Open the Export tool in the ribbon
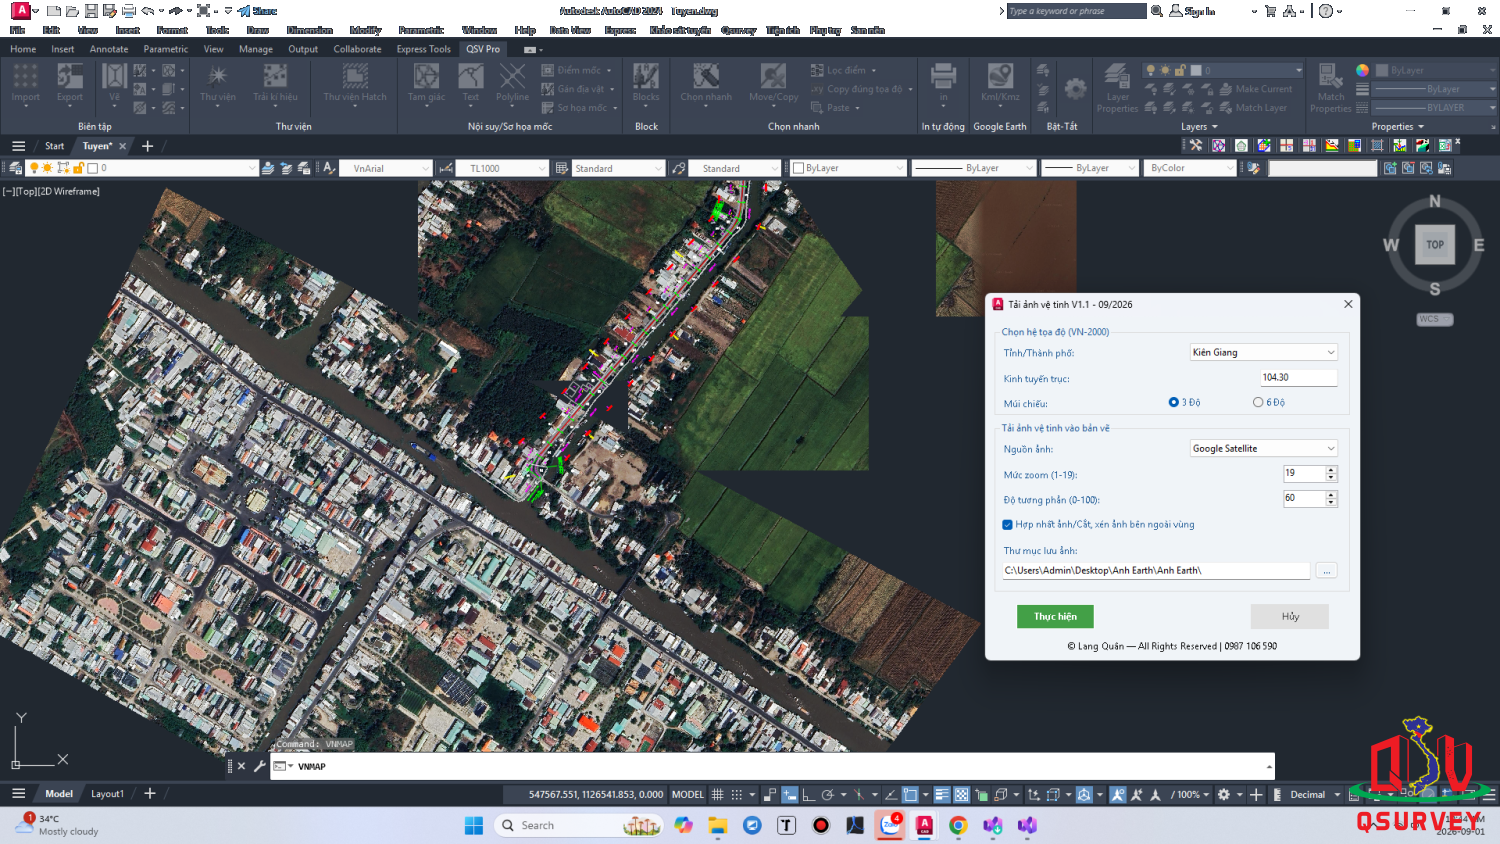1500x844 pixels. tap(70, 83)
